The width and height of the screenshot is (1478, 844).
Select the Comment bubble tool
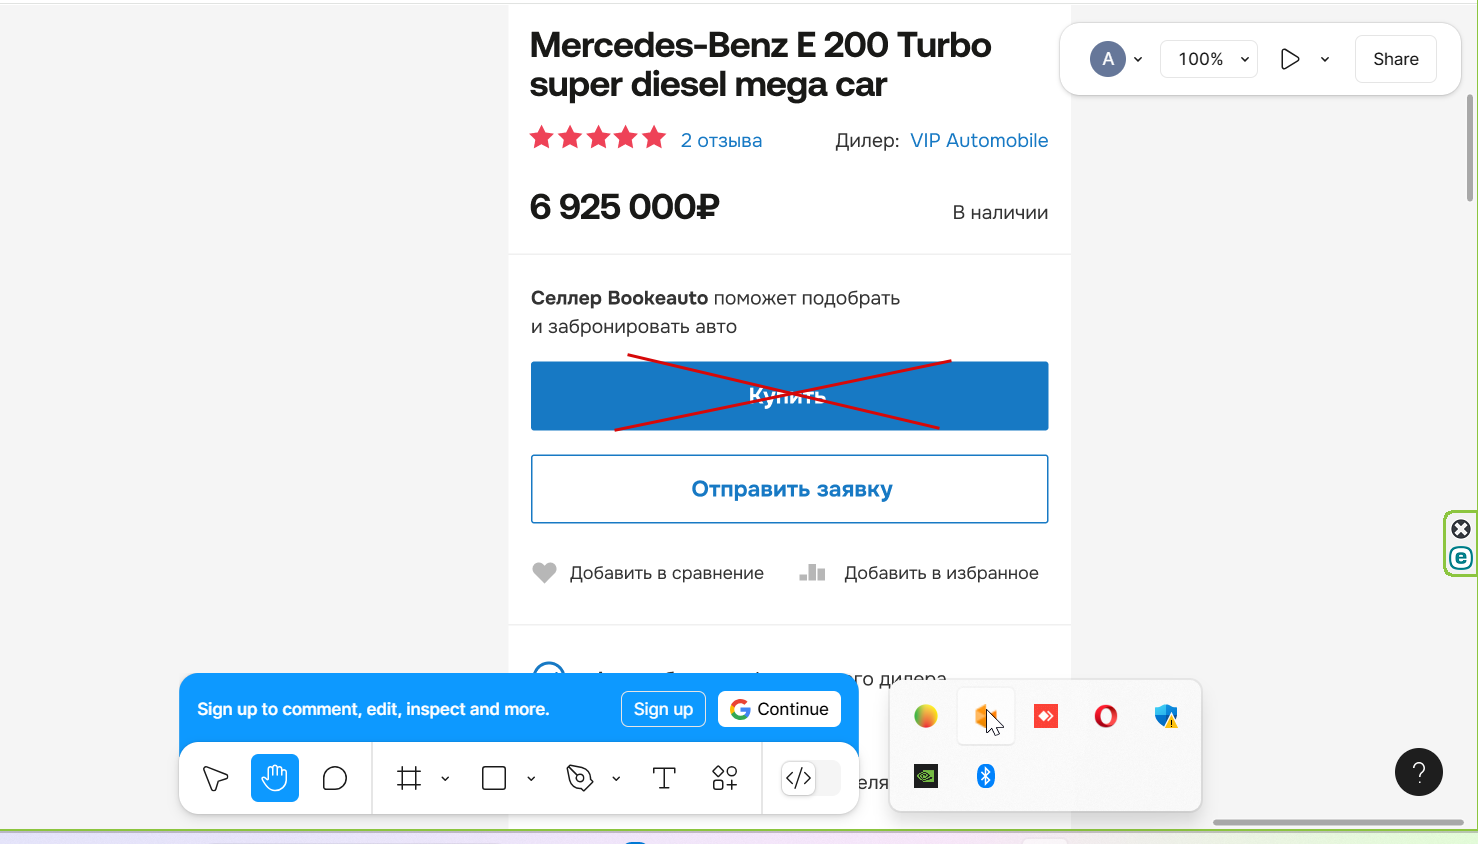coord(335,778)
